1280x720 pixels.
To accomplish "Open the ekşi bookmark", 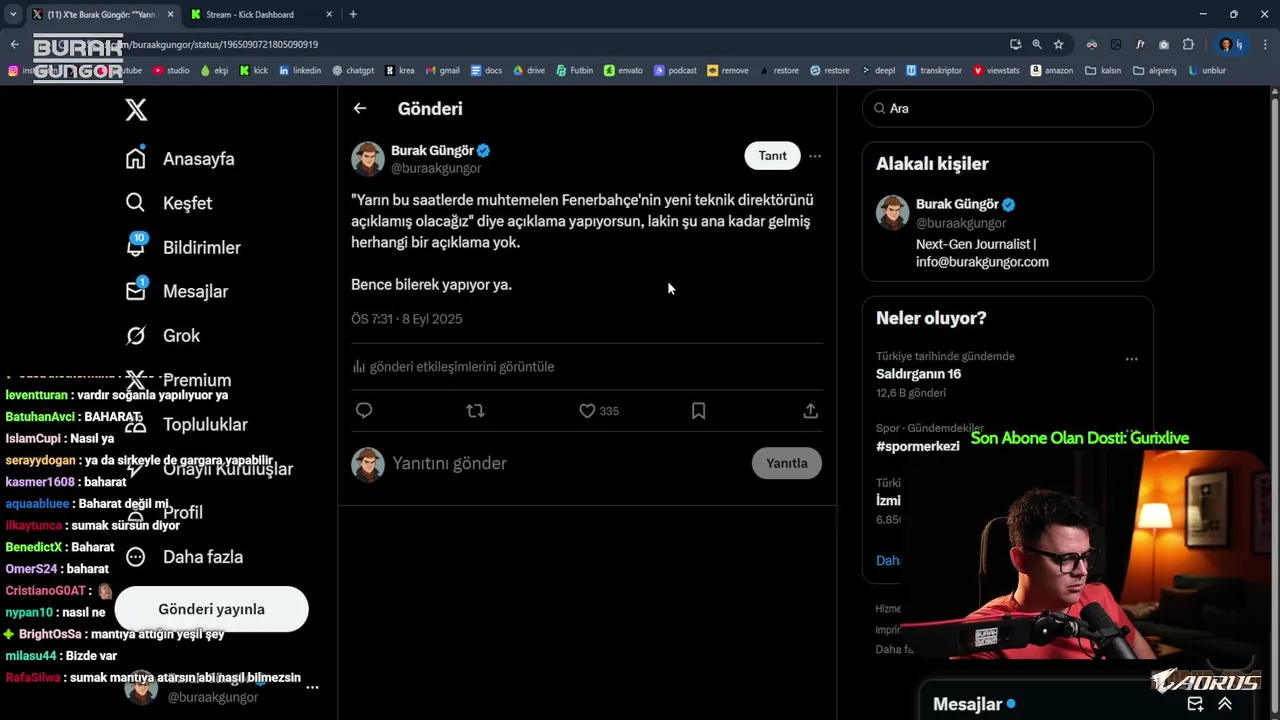I will [214, 71].
